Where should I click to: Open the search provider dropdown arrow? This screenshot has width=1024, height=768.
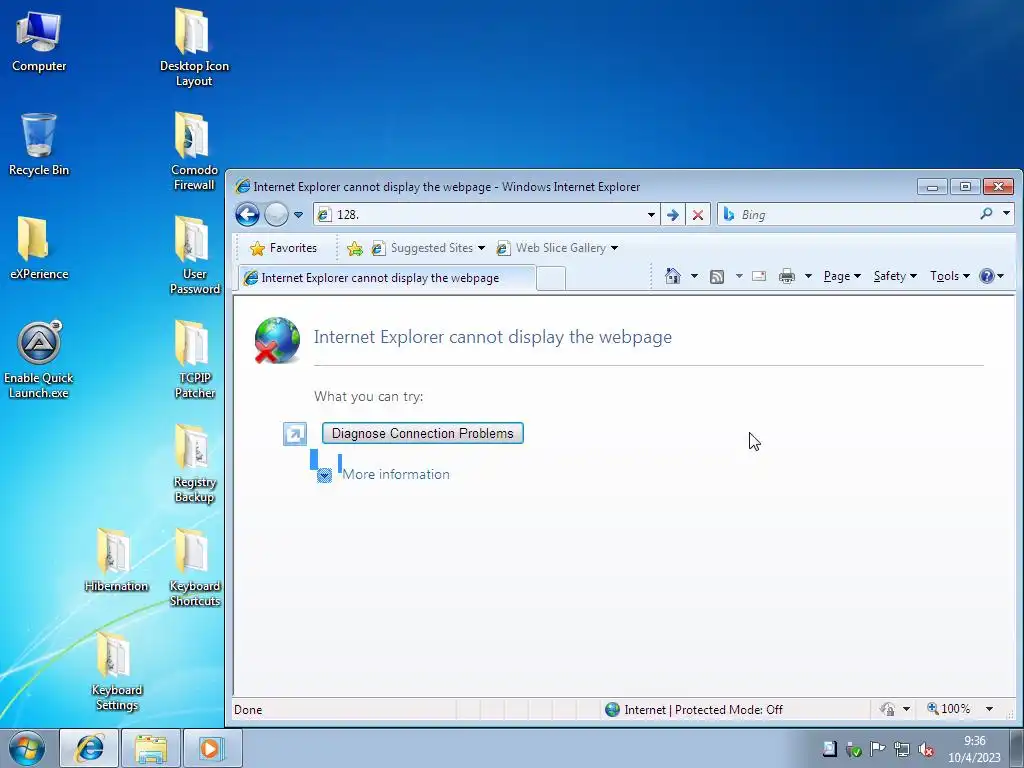click(1006, 214)
